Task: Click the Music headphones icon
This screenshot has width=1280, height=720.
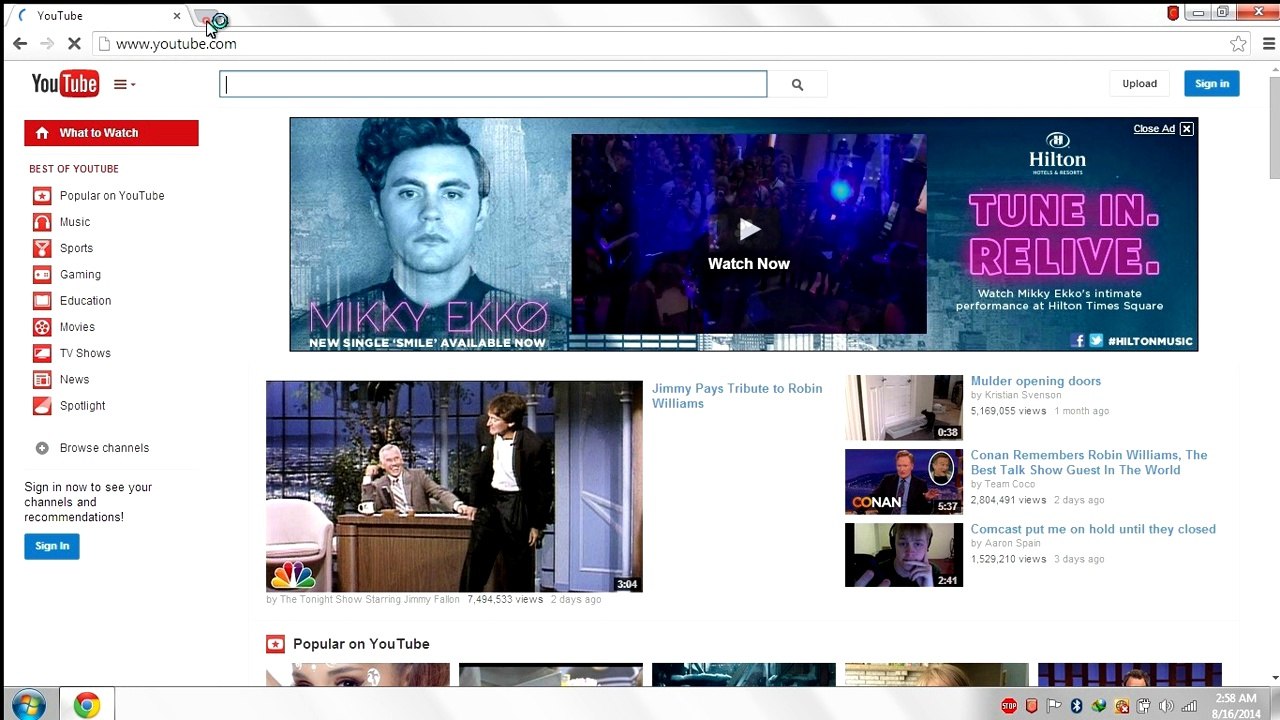Action: 42,222
